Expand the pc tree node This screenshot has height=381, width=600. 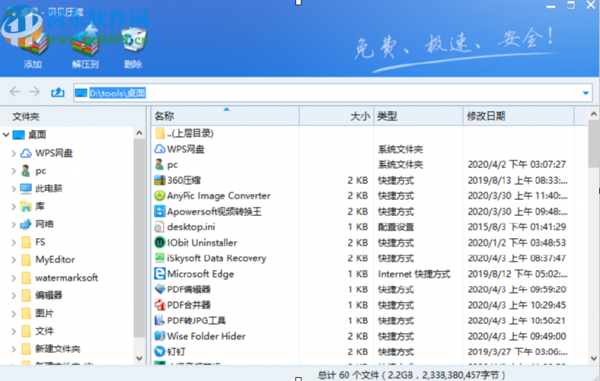point(13,171)
